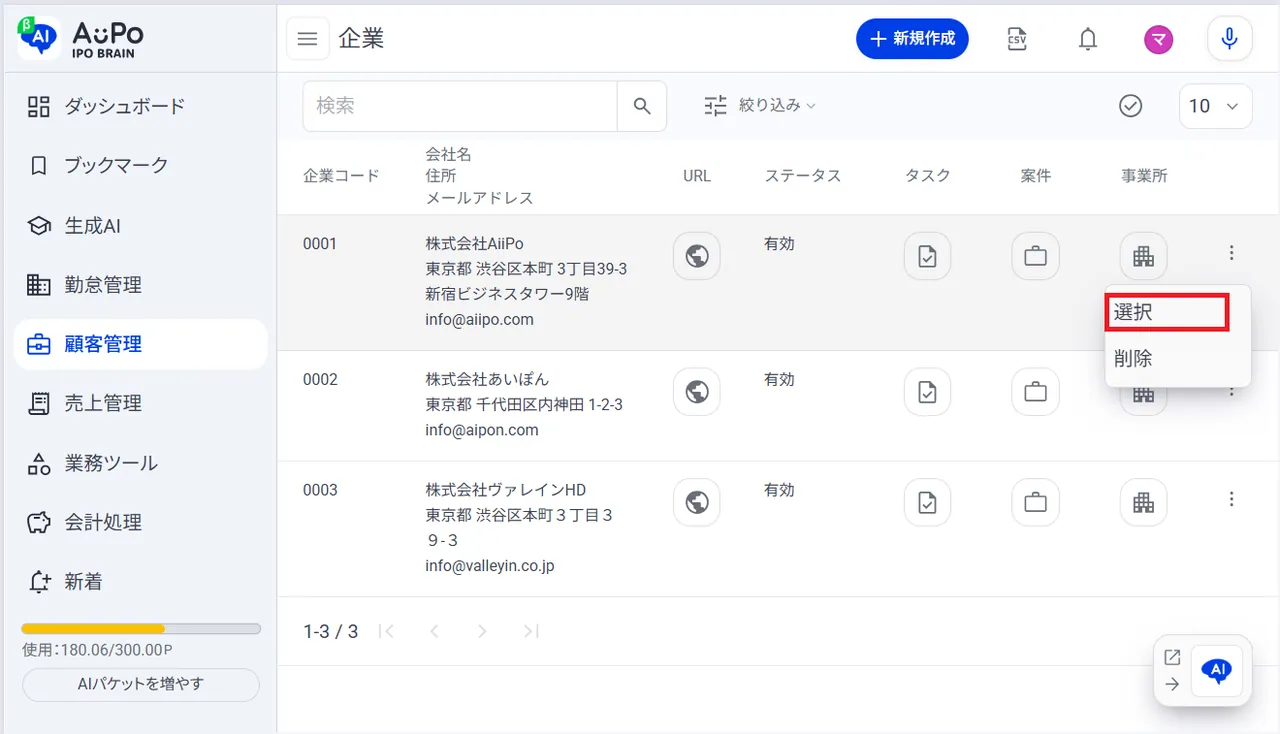Click the search magnifier icon
This screenshot has height=734, width=1280.
642,106
